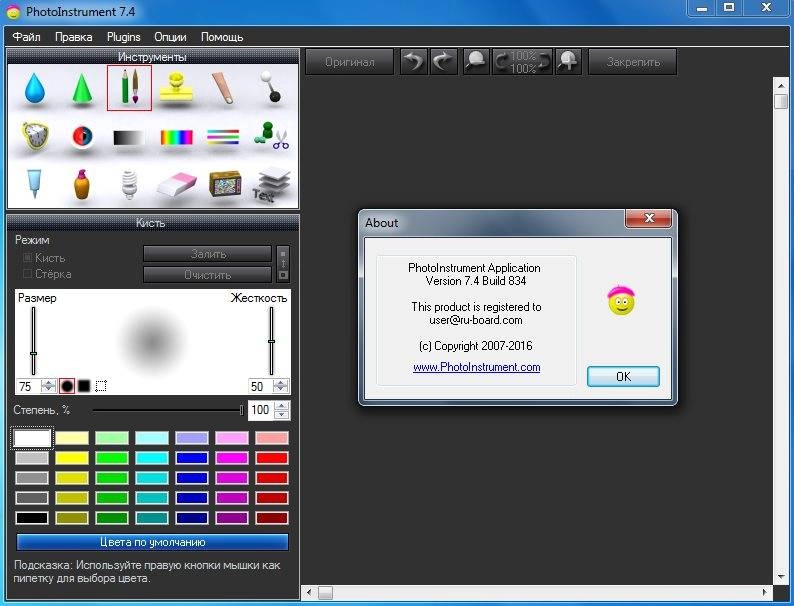Select the skin-tone finger tool
This screenshot has height=606, width=794.
(x=223, y=88)
